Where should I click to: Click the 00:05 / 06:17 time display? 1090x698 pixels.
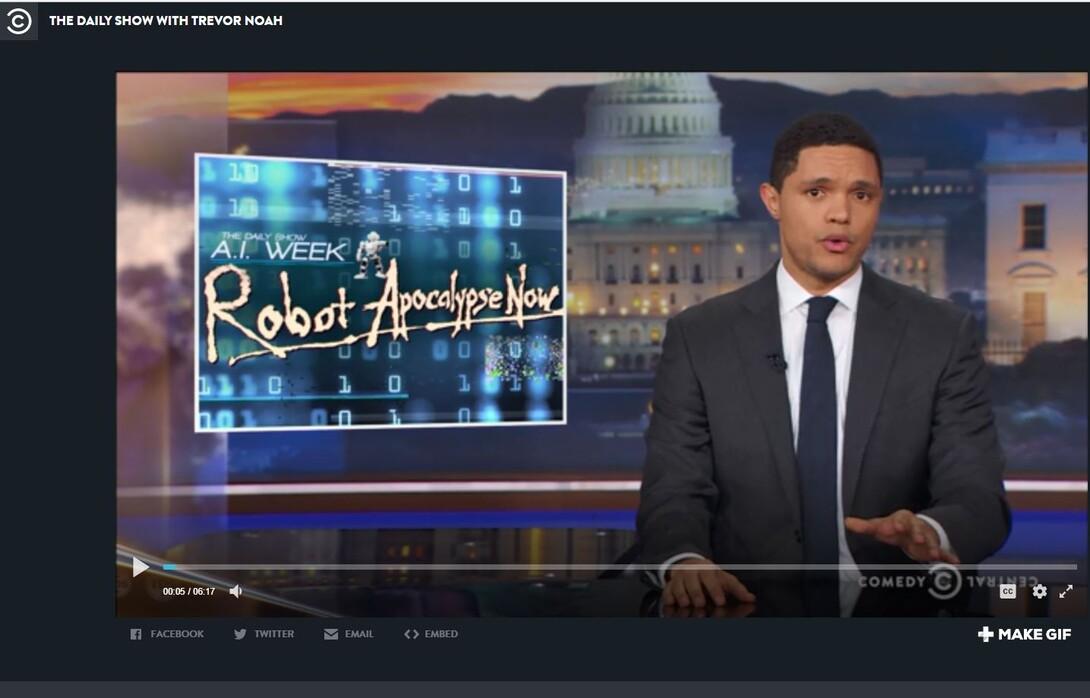click(189, 592)
